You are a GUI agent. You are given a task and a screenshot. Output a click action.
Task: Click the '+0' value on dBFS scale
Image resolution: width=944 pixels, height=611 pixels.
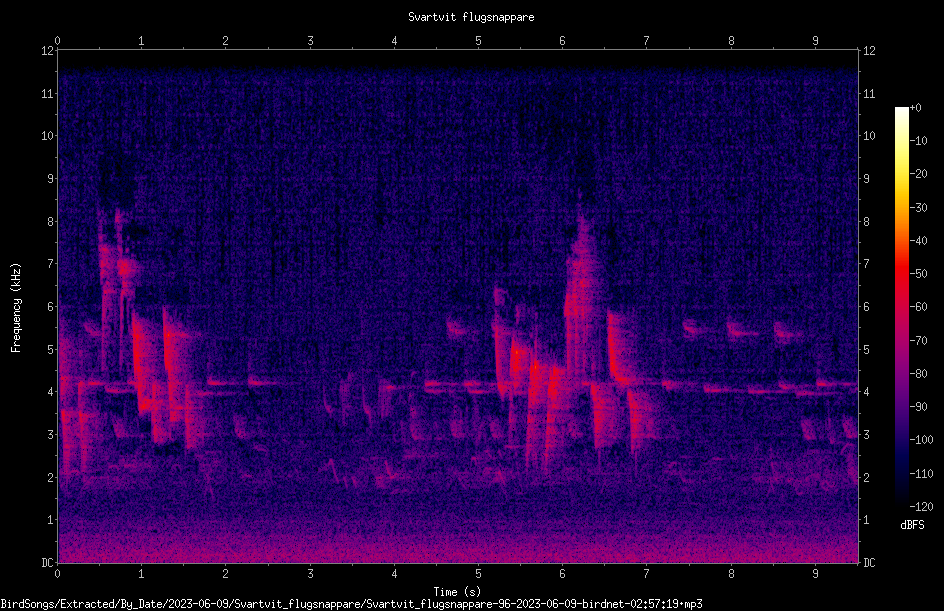tap(916, 108)
